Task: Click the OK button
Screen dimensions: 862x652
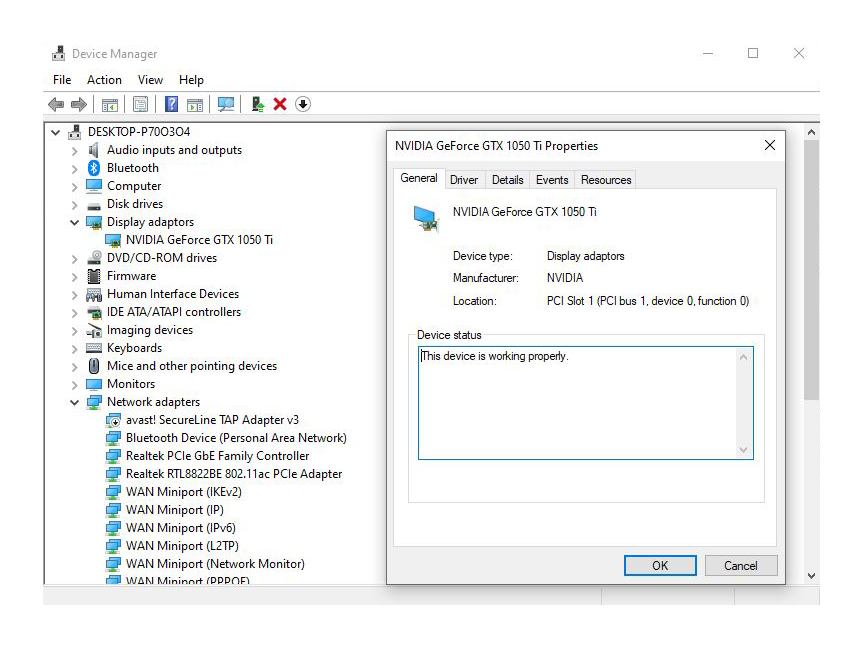Action: point(660,565)
